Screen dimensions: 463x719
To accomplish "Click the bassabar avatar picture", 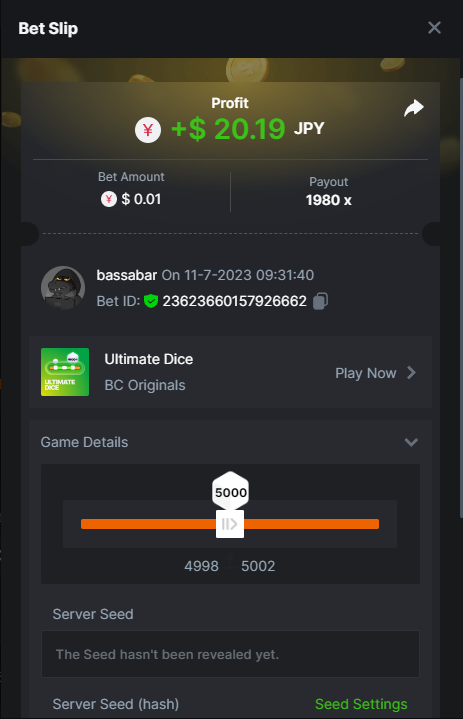I will coord(63,288).
